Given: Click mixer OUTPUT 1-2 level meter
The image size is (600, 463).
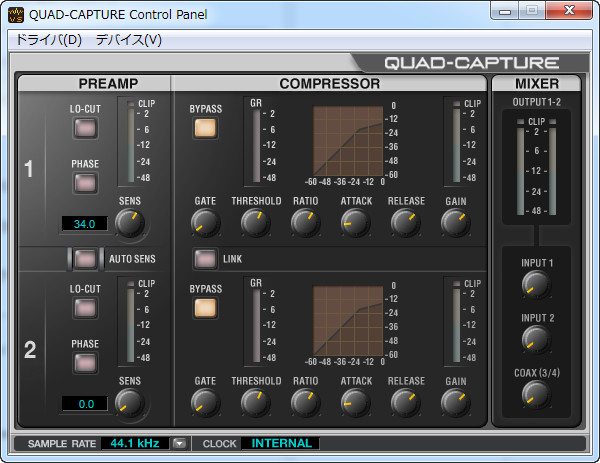Looking at the screenshot, I should [536, 167].
